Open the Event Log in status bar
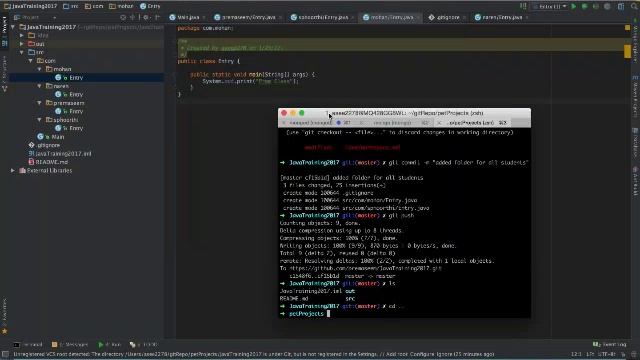 609,344
